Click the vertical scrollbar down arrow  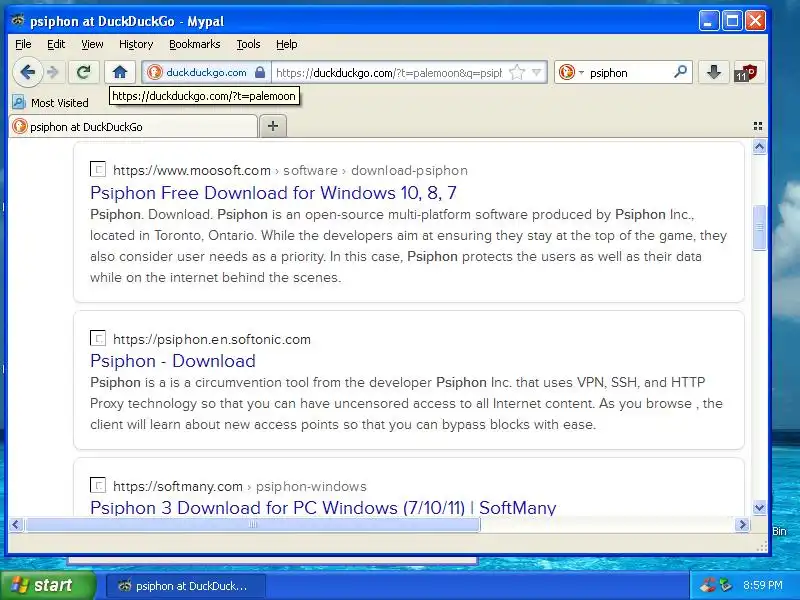[x=759, y=508]
